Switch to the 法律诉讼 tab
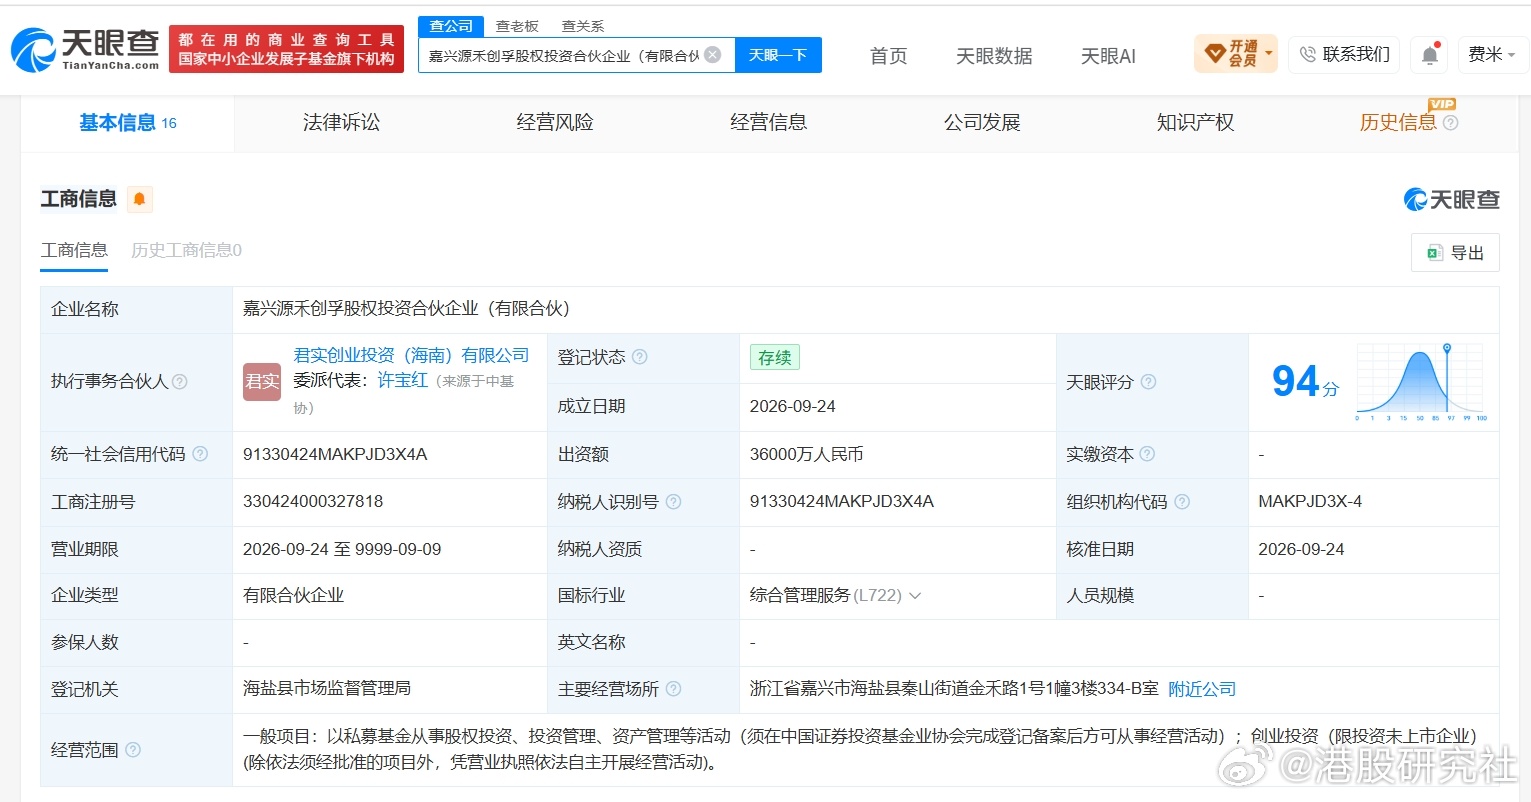The width and height of the screenshot is (1531, 802). (x=341, y=123)
